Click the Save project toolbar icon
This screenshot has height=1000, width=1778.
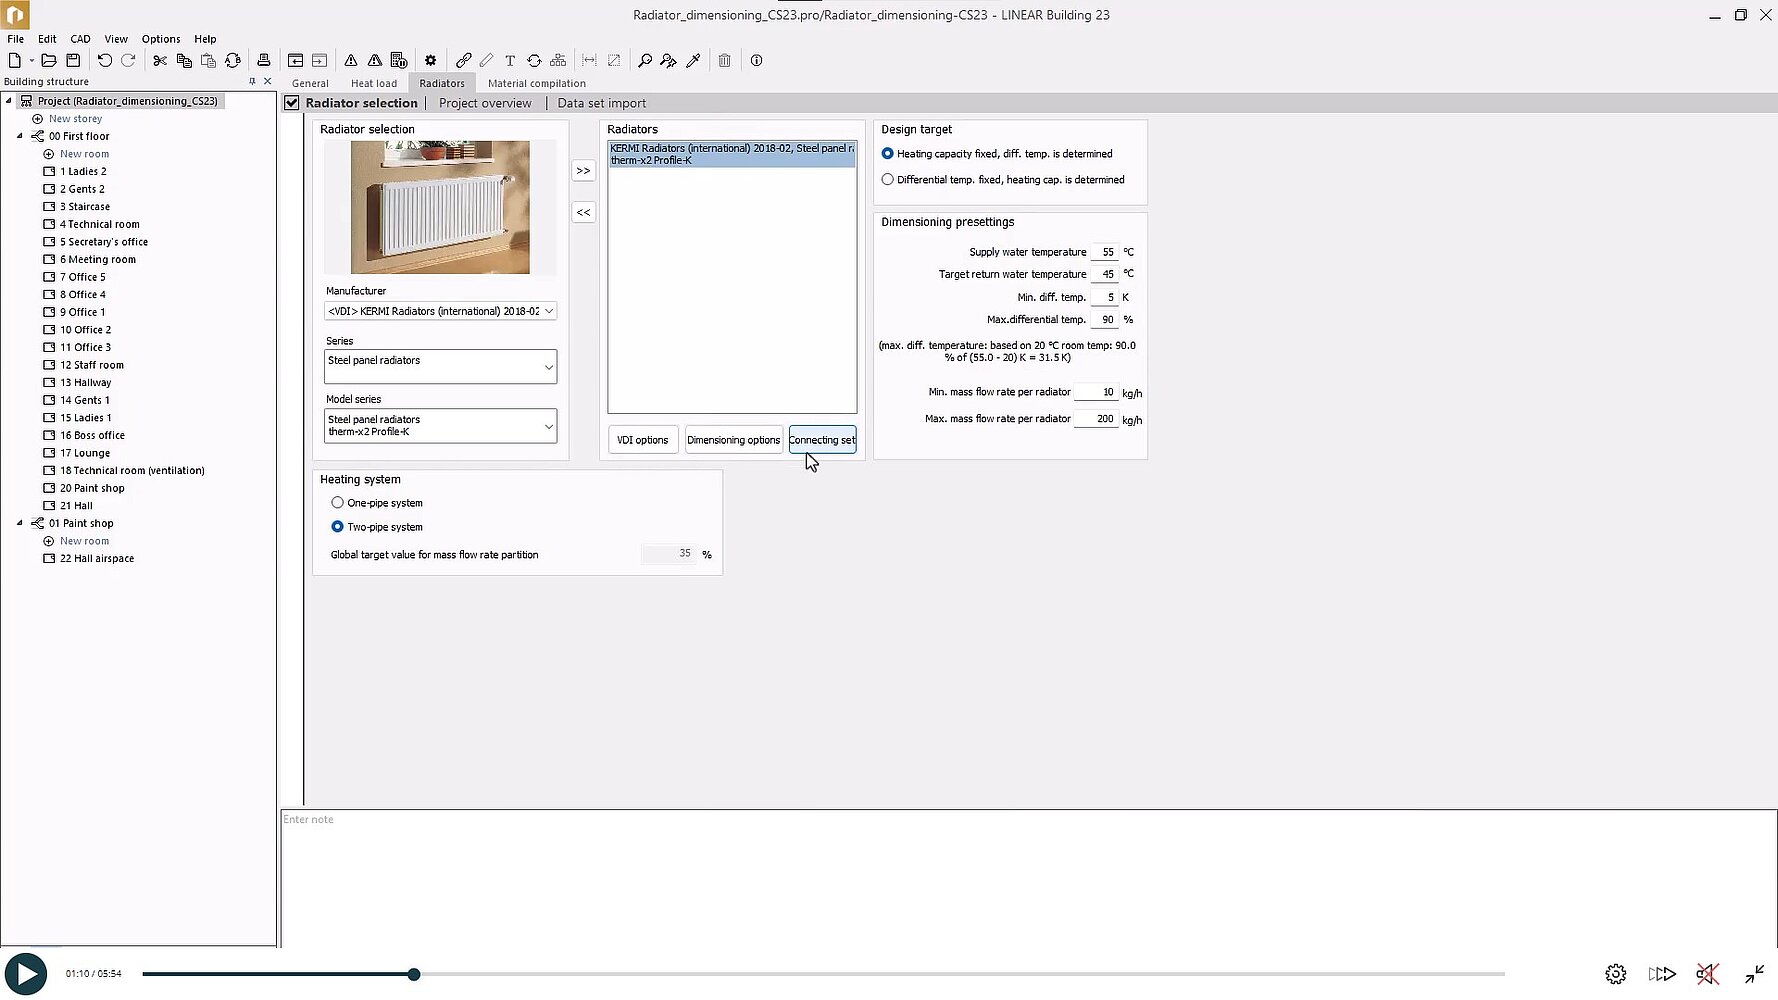pyautogui.click(x=73, y=61)
